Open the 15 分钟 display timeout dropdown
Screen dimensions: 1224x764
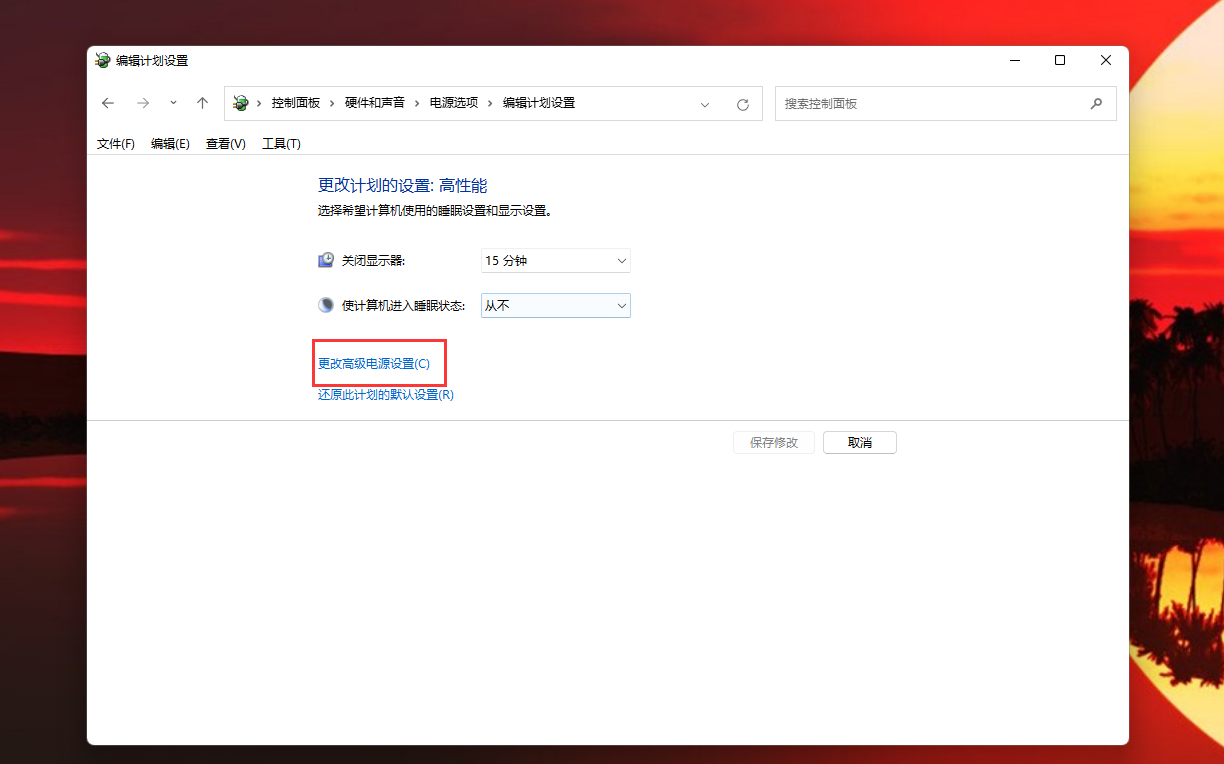(555, 260)
